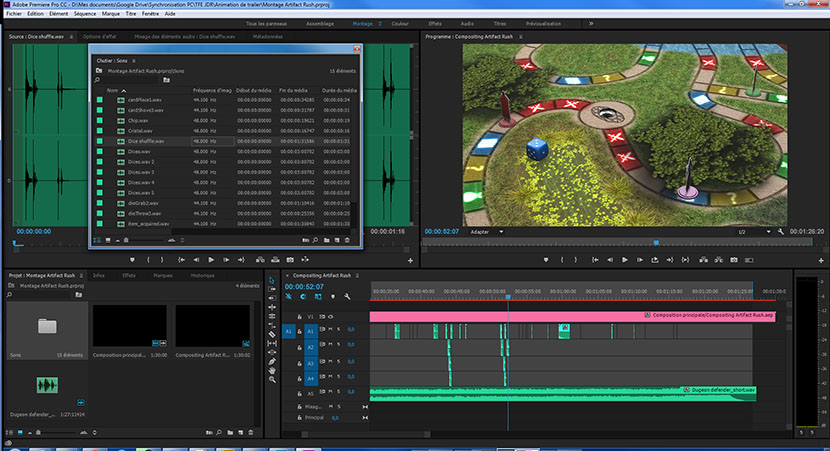Toggle V1 track output eye
The width and height of the screenshot is (830, 451).
pos(331,317)
